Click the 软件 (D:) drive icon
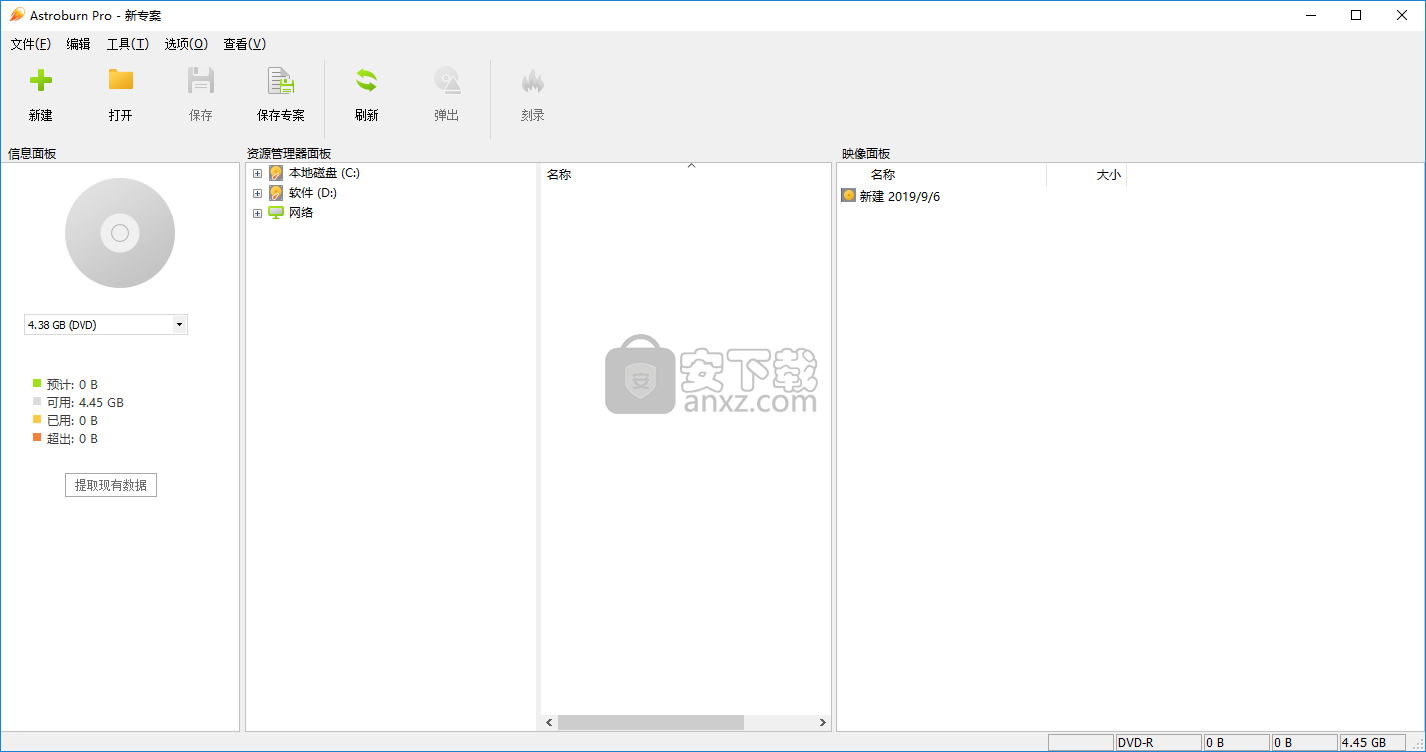The width and height of the screenshot is (1426, 752). coord(276,193)
